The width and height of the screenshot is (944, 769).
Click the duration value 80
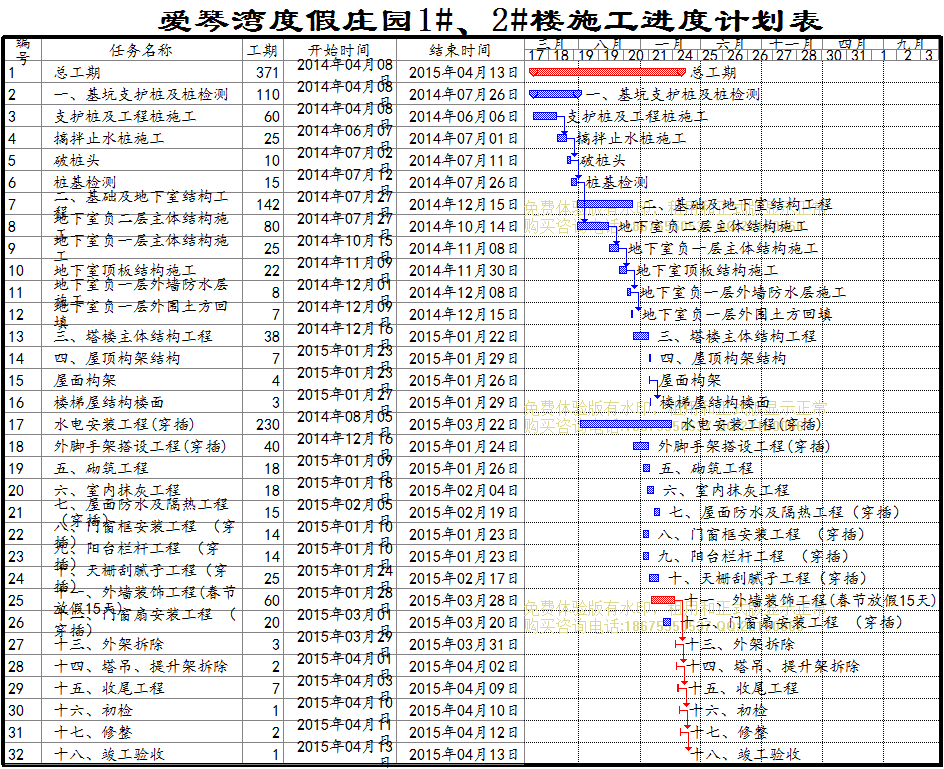[272, 226]
